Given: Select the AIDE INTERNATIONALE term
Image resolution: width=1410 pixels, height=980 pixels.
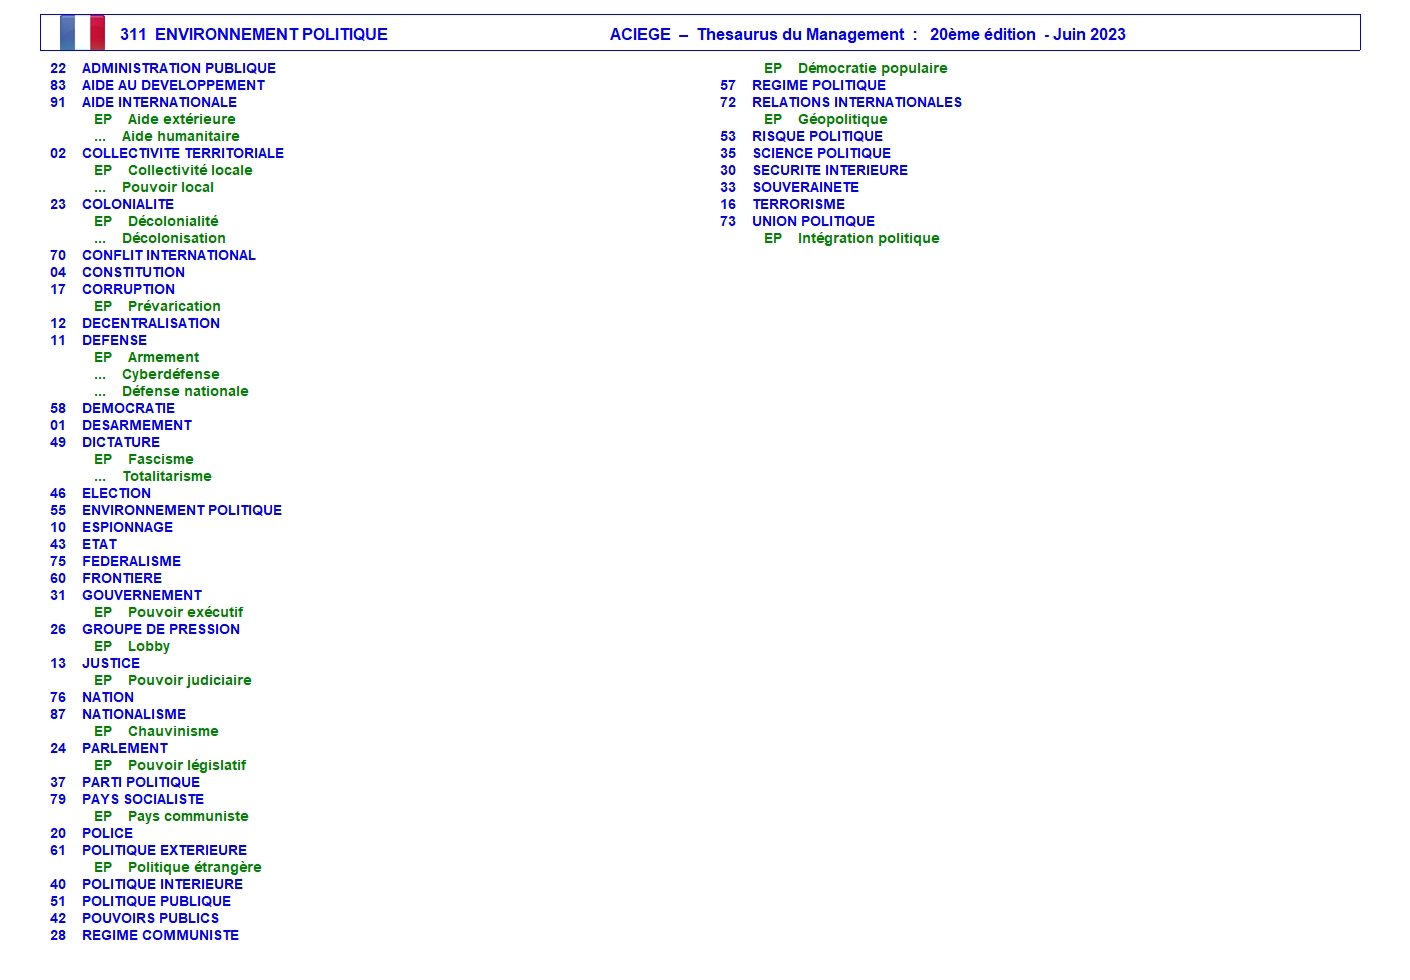Looking at the screenshot, I should click(159, 102).
